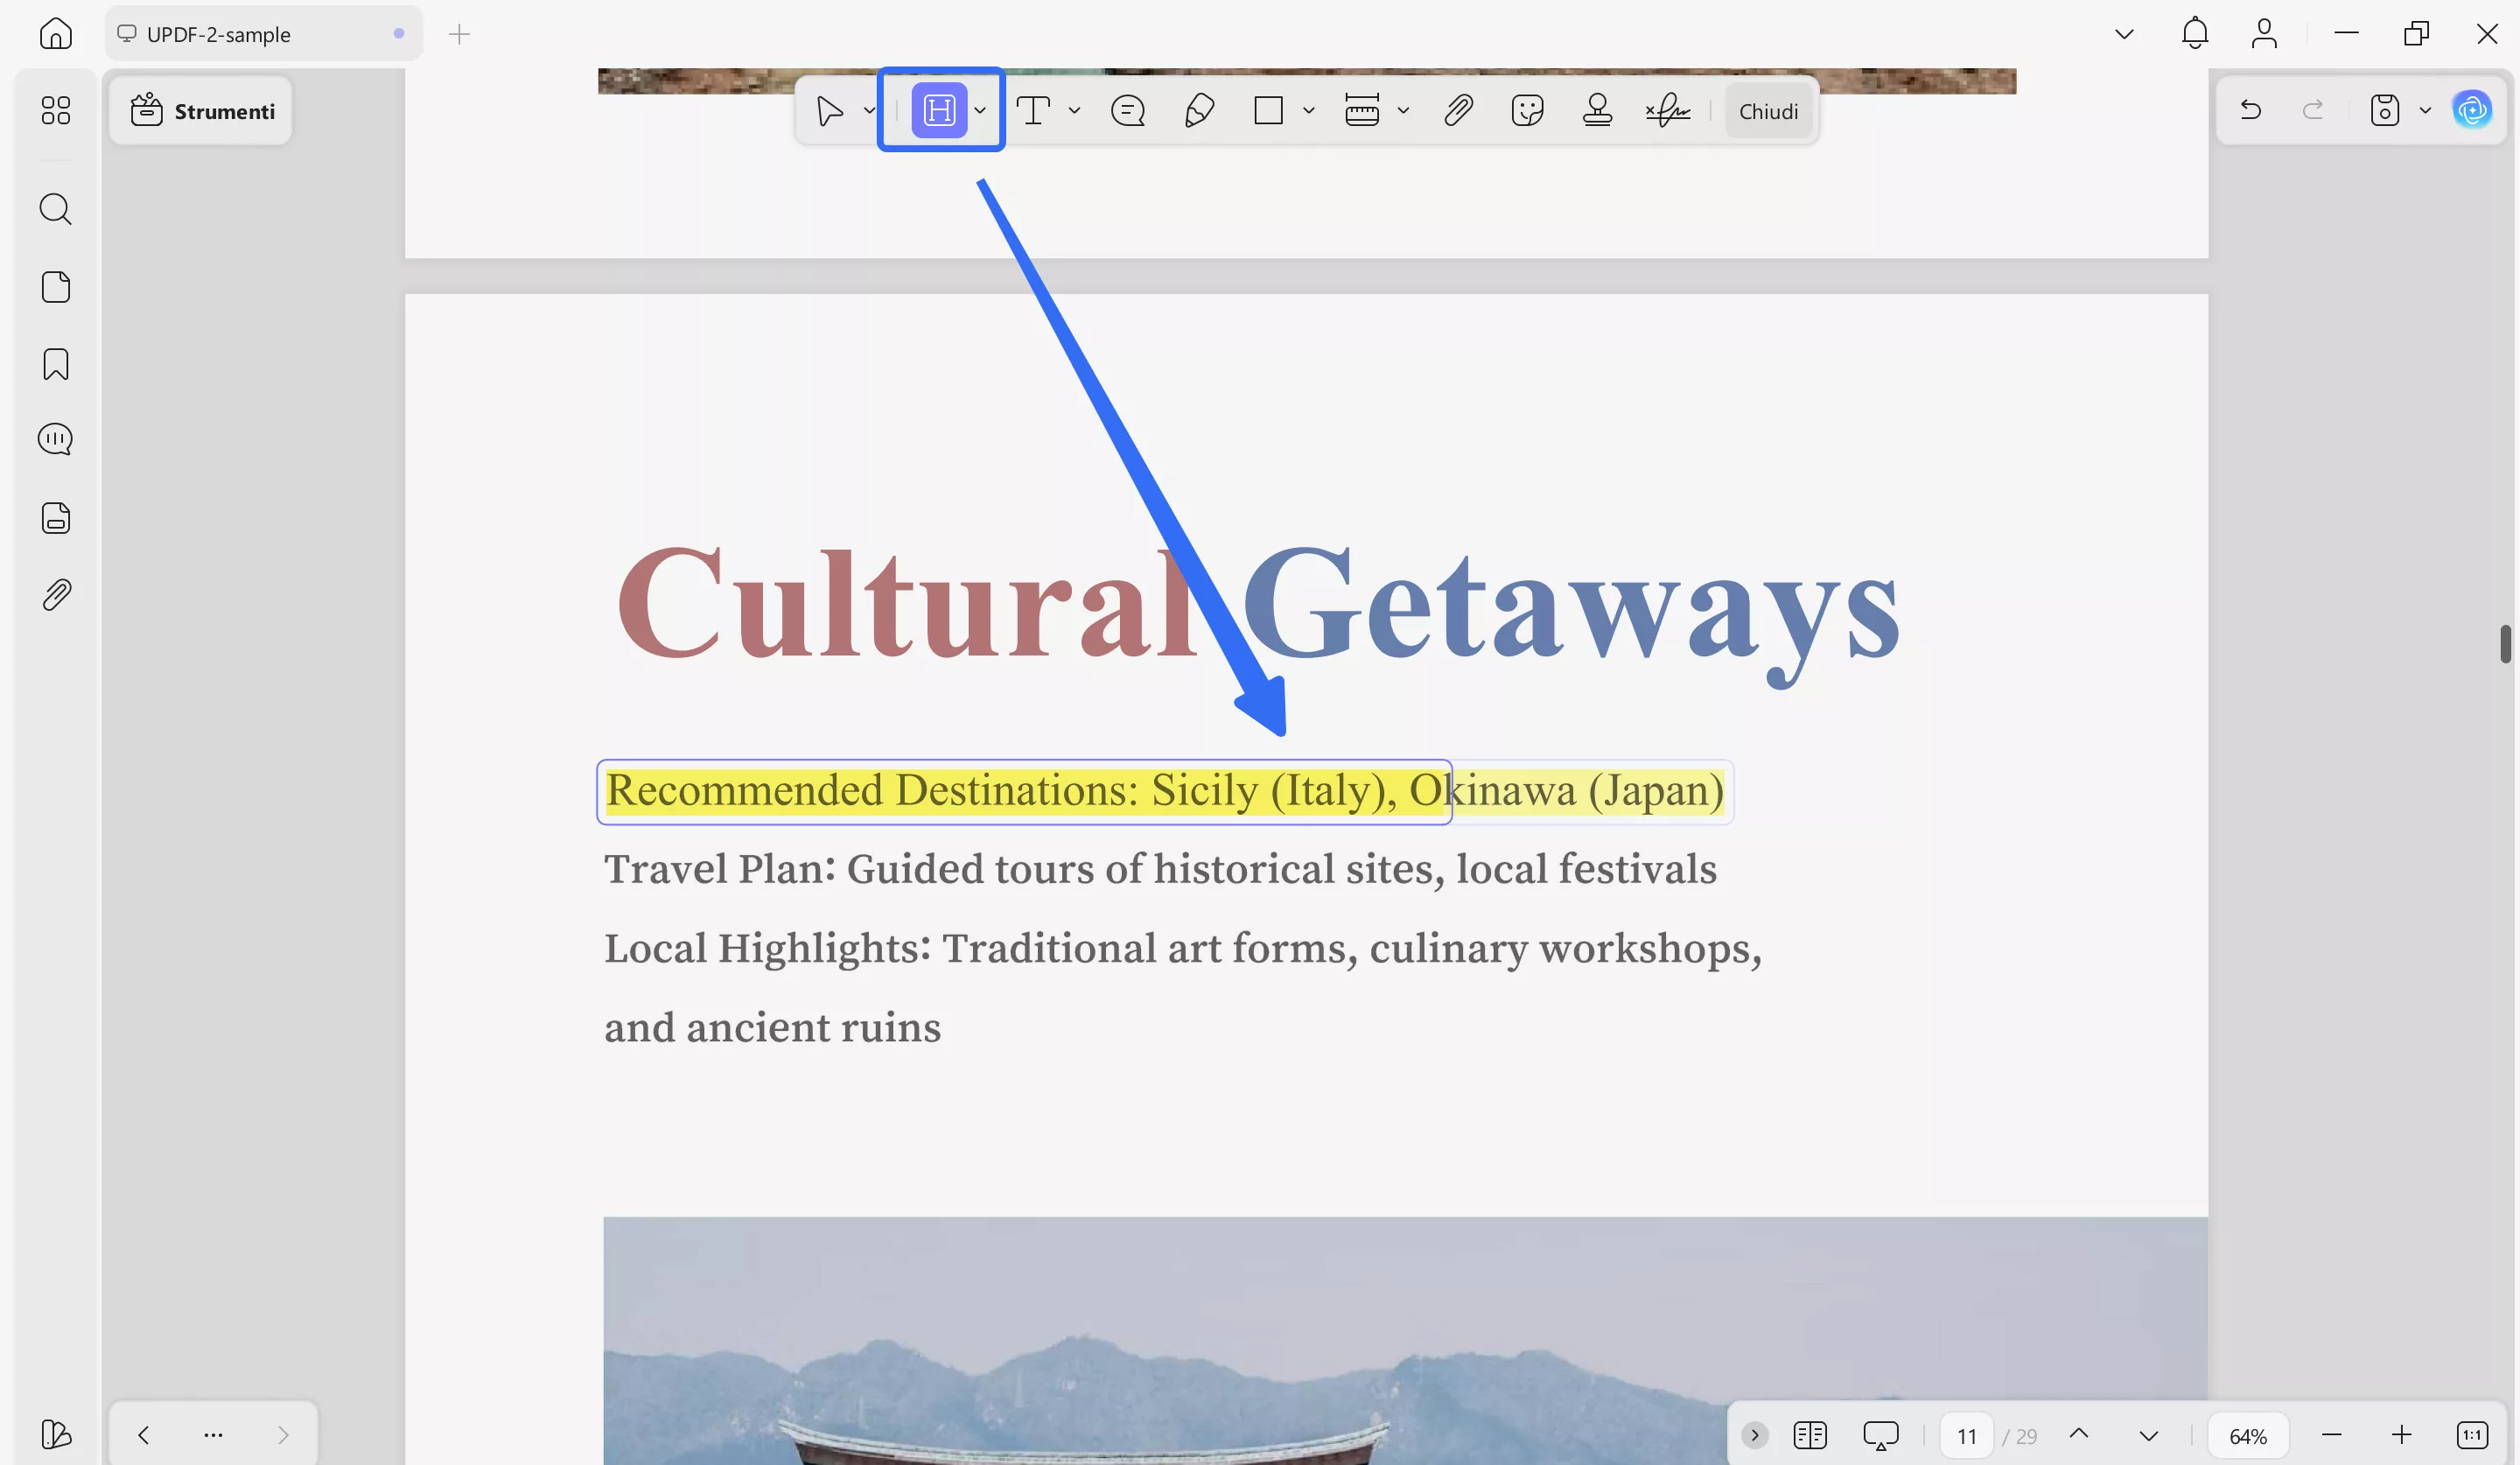The height and width of the screenshot is (1465, 2520).
Task: Expand the save options dropdown arrow
Action: pyautogui.click(x=2425, y=110)
